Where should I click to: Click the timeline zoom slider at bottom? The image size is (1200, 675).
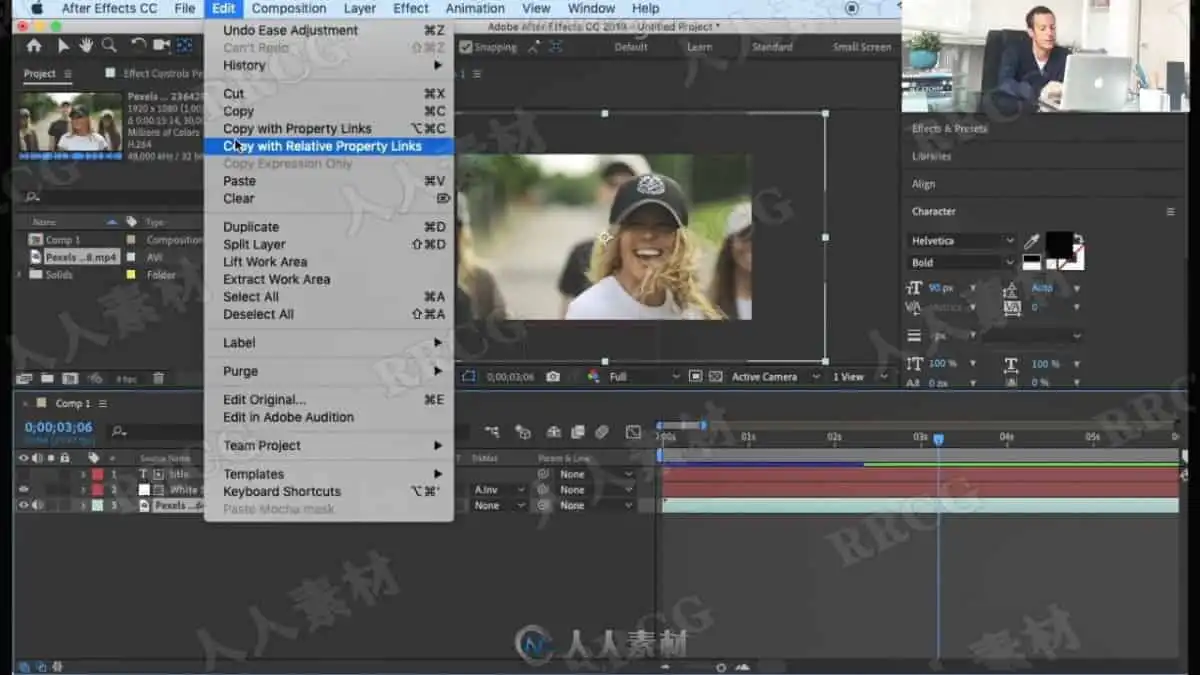pos(721,666)
